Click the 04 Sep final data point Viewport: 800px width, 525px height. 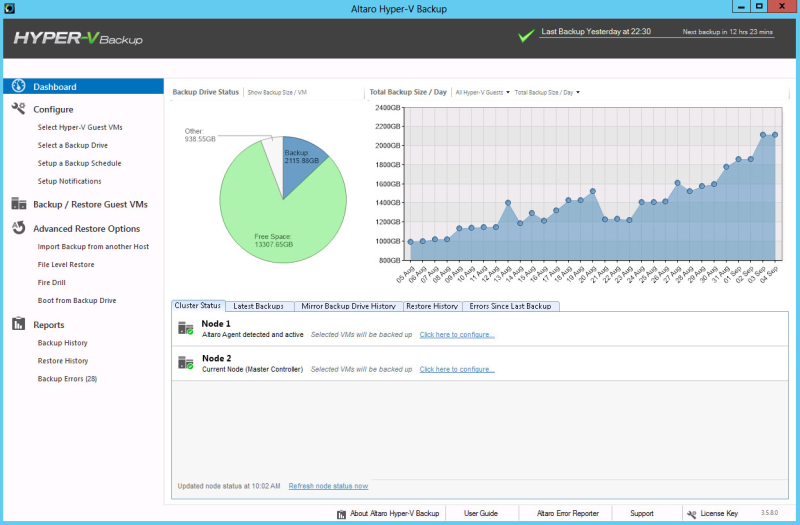[775, 135]
